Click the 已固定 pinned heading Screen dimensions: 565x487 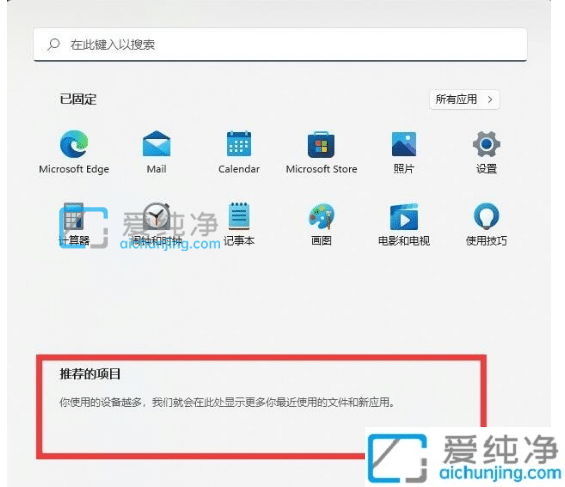click(x=78, y=99)
